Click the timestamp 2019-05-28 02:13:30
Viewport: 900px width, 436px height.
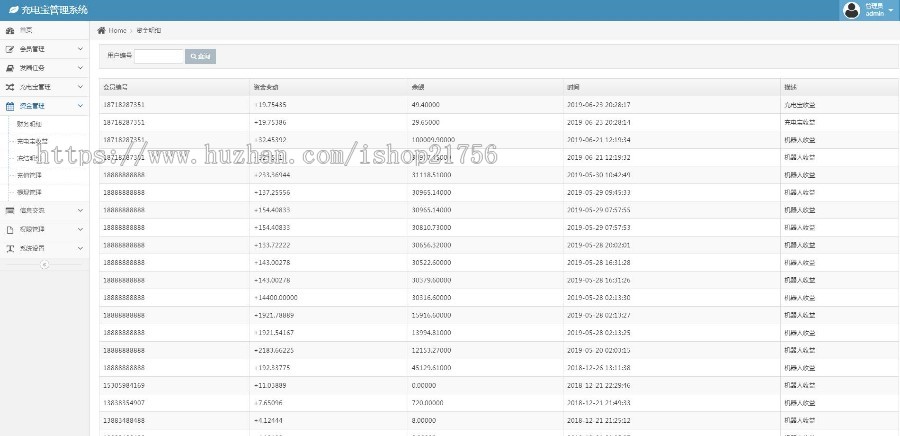click(x=599, y=298)
